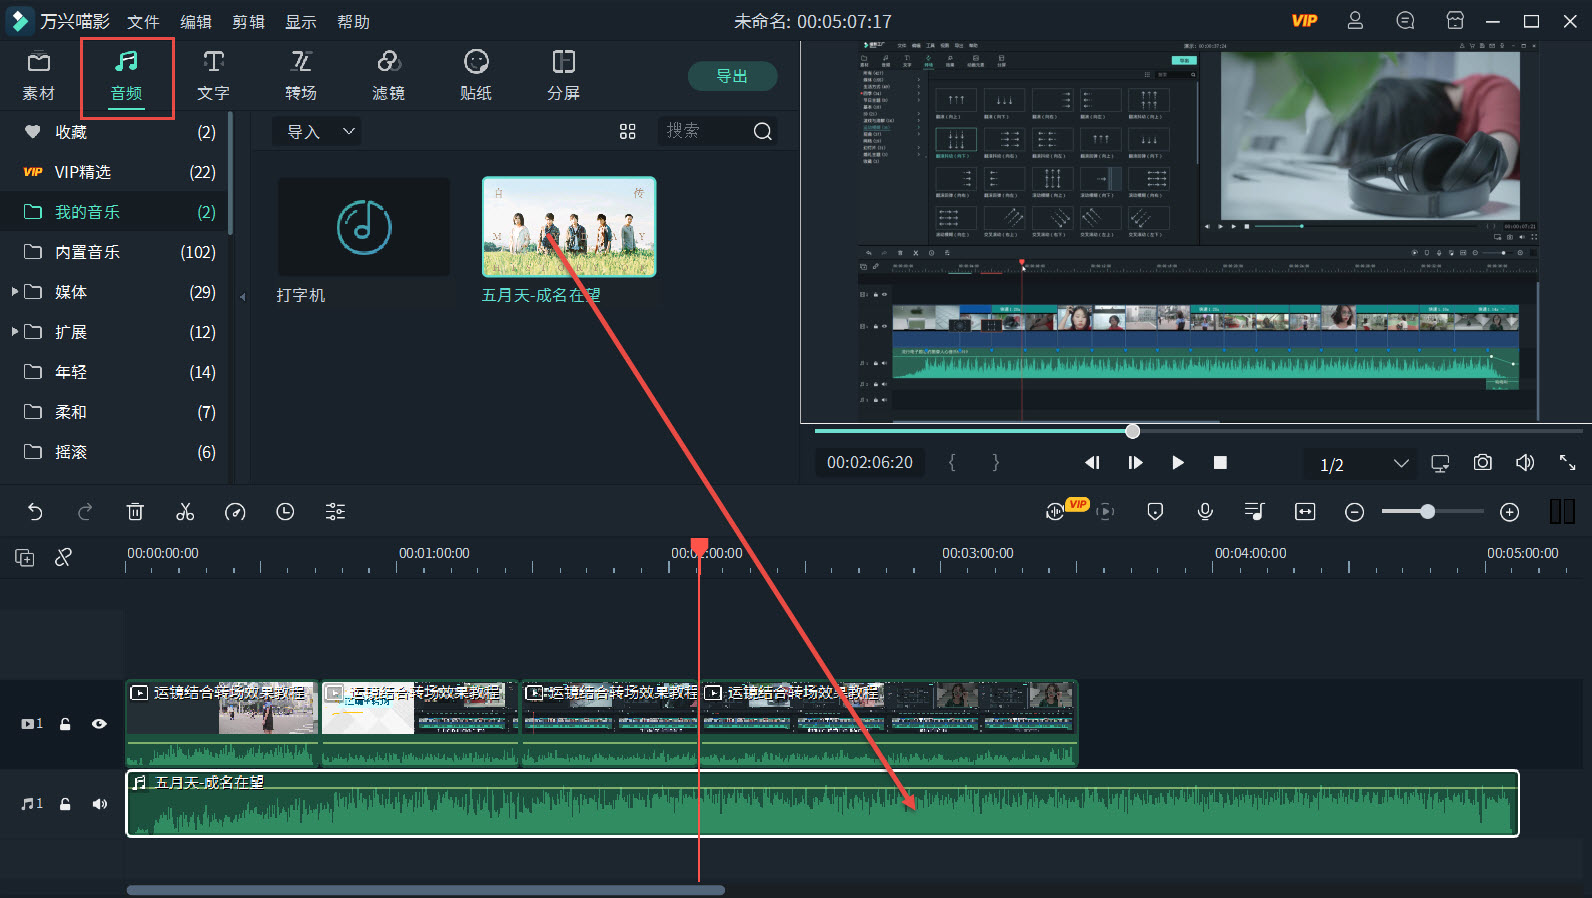The image size is (1592, 898).
Task: Open the 转场 transitions tab
Action: click(x=300, y=76)
